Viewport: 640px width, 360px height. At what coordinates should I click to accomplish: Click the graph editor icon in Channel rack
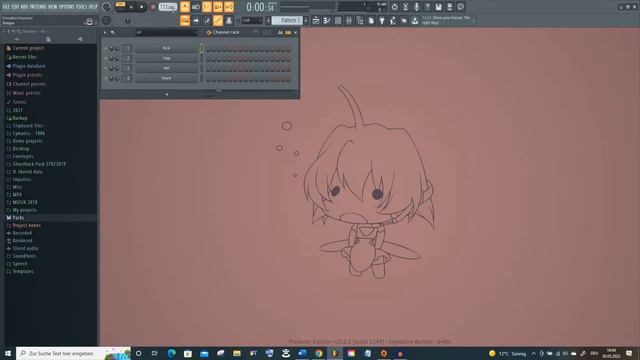point(280,32)
